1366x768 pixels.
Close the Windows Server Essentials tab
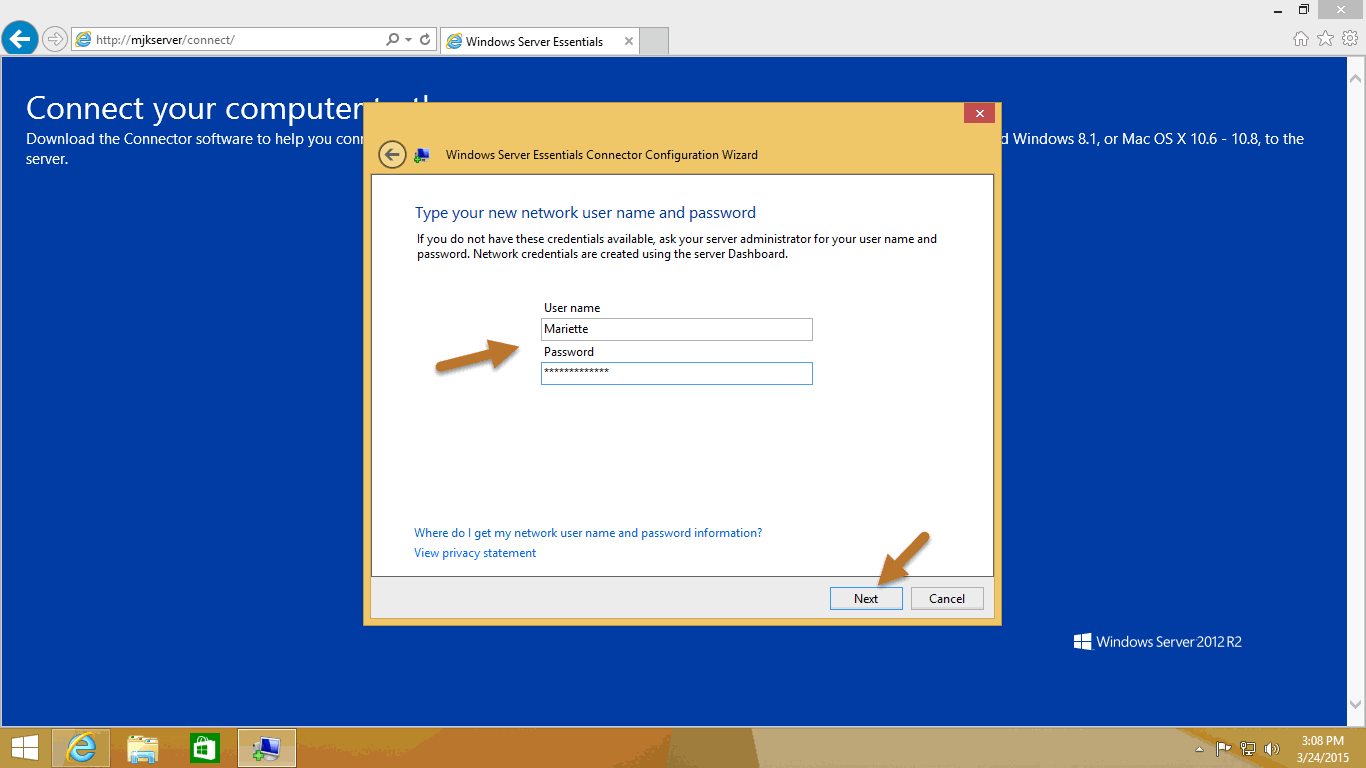(629, 41)
